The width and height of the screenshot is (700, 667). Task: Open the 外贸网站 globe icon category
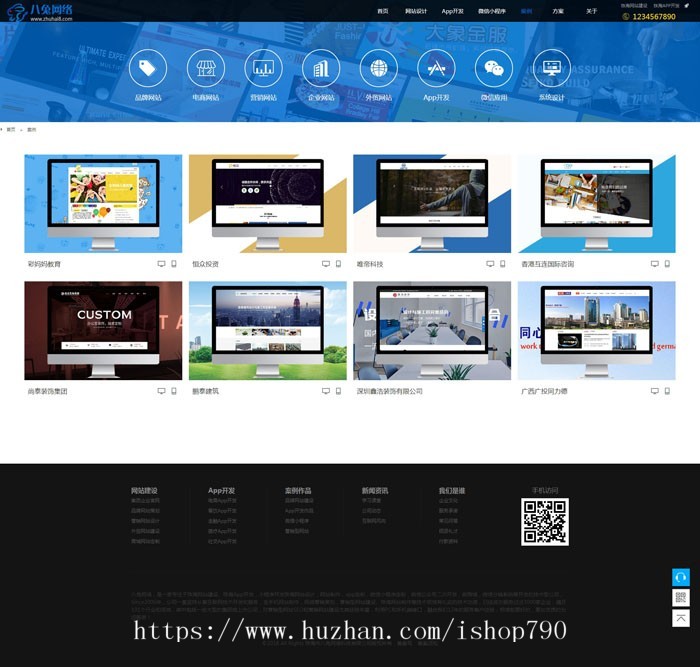coord(379,68)
